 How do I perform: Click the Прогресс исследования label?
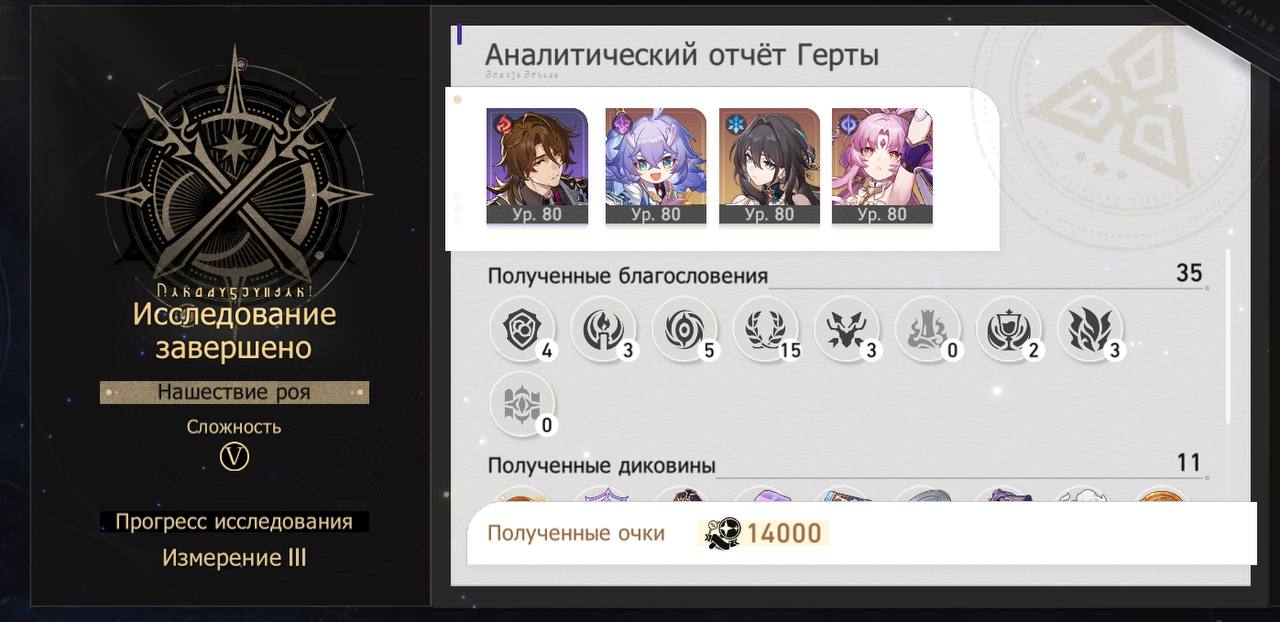point(234,522)
